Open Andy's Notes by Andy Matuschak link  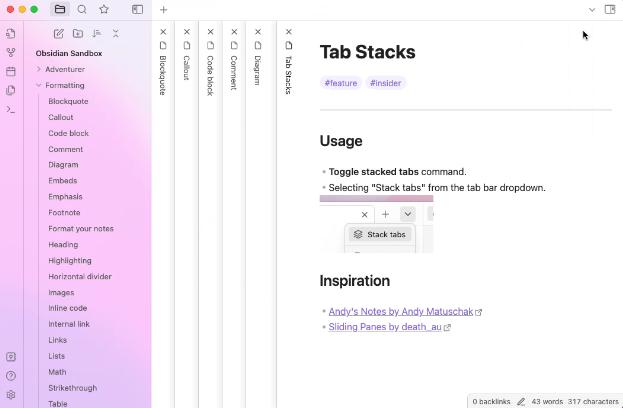(401, 312)
